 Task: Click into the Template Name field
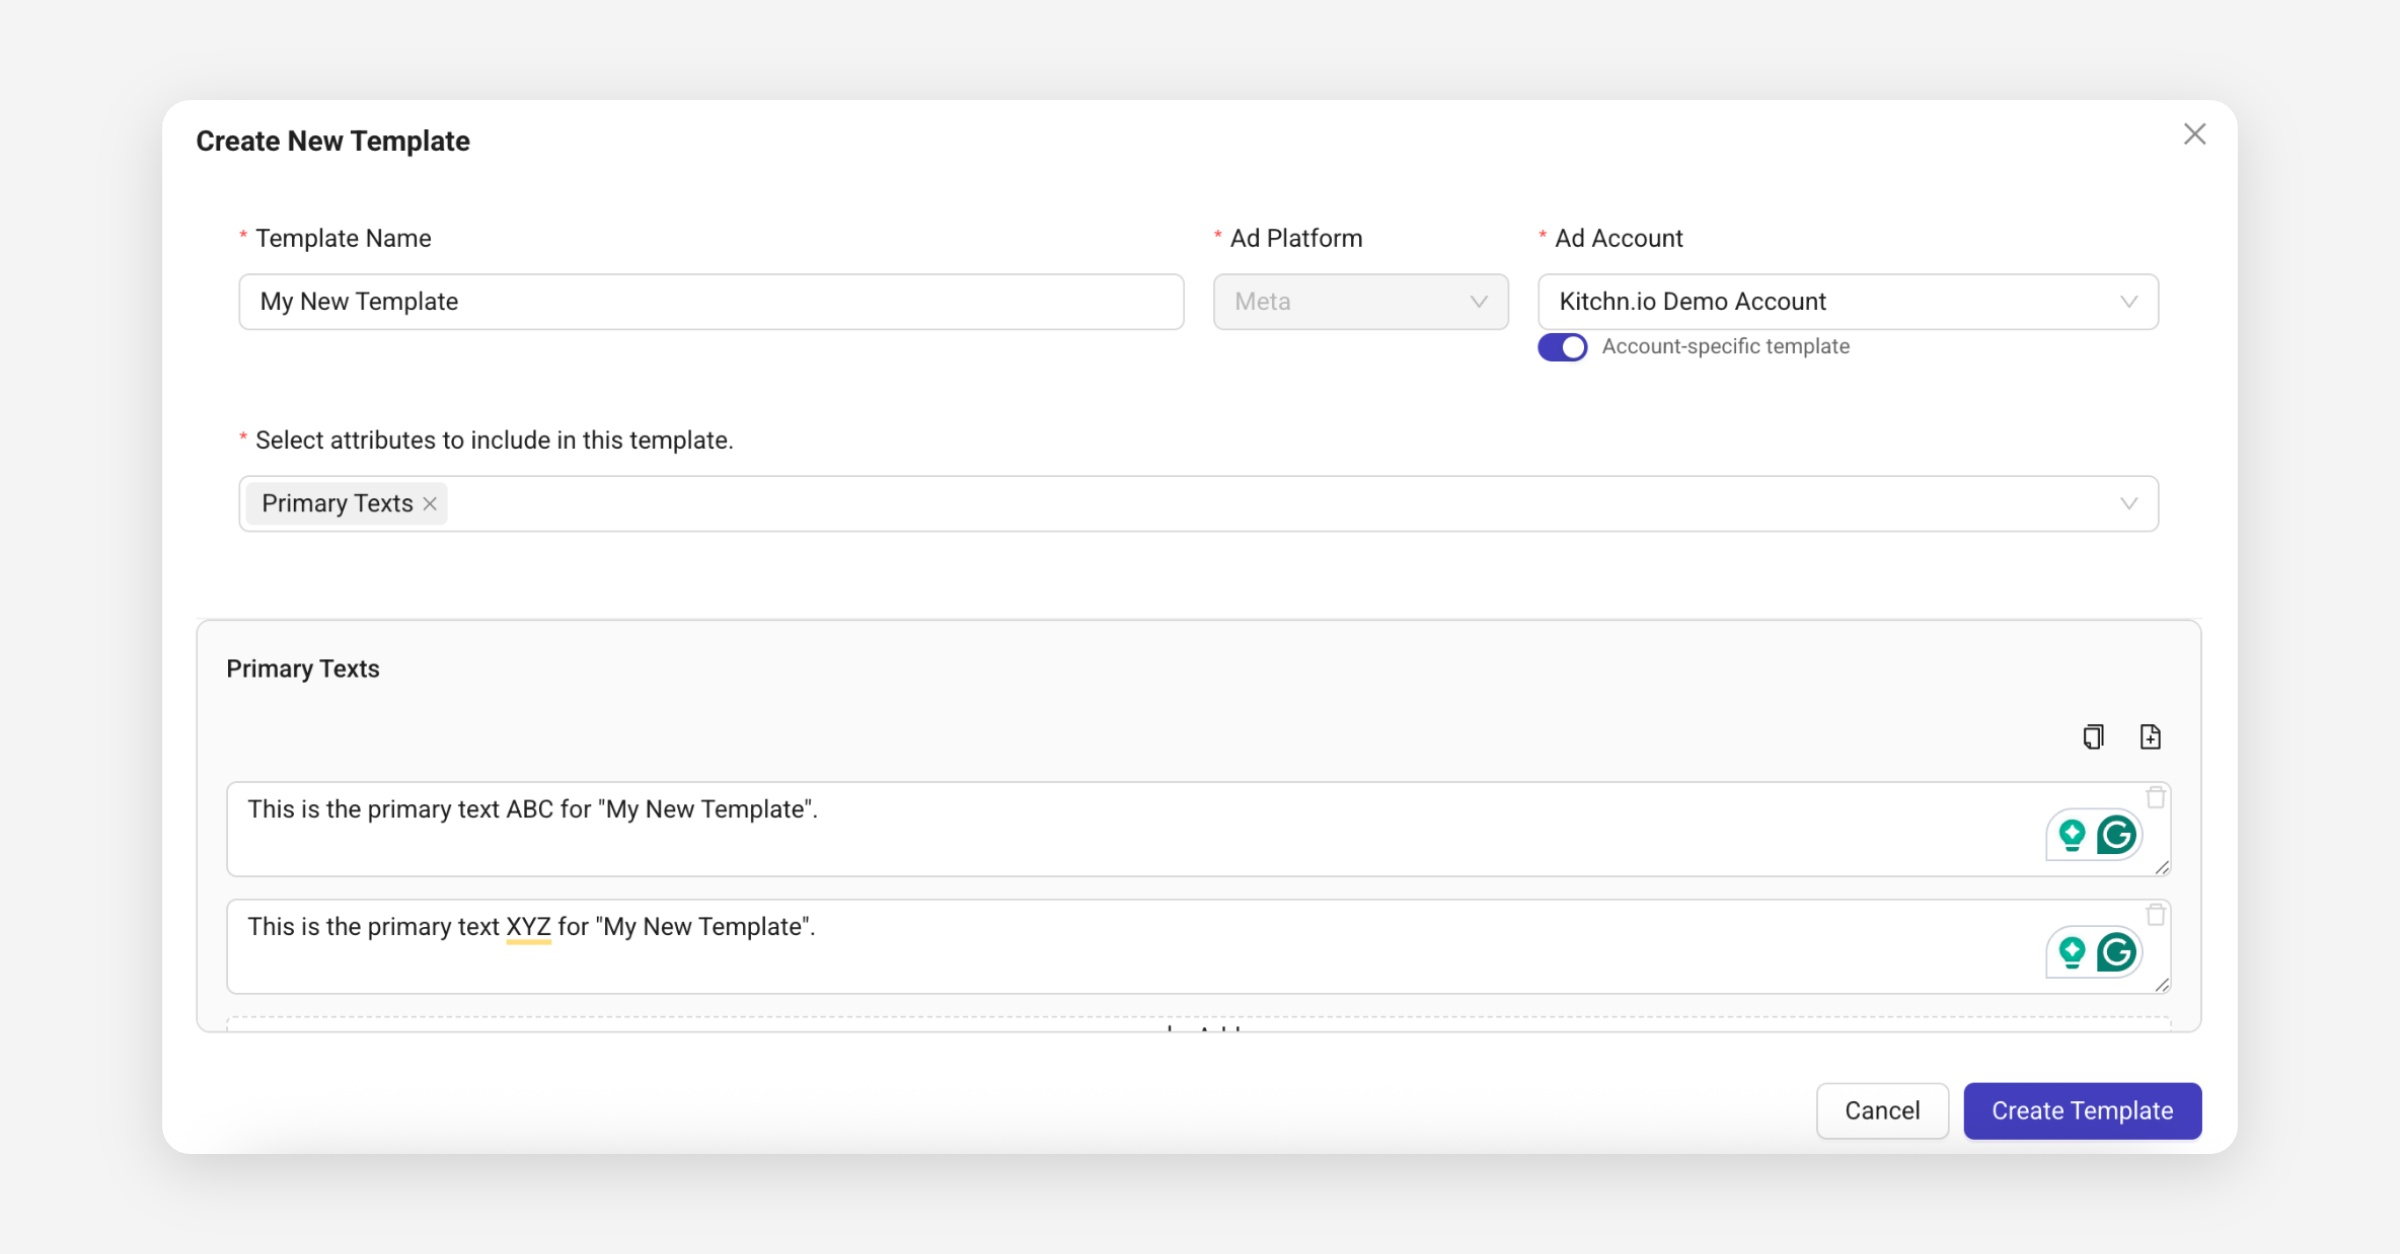(x=710, y=302)
